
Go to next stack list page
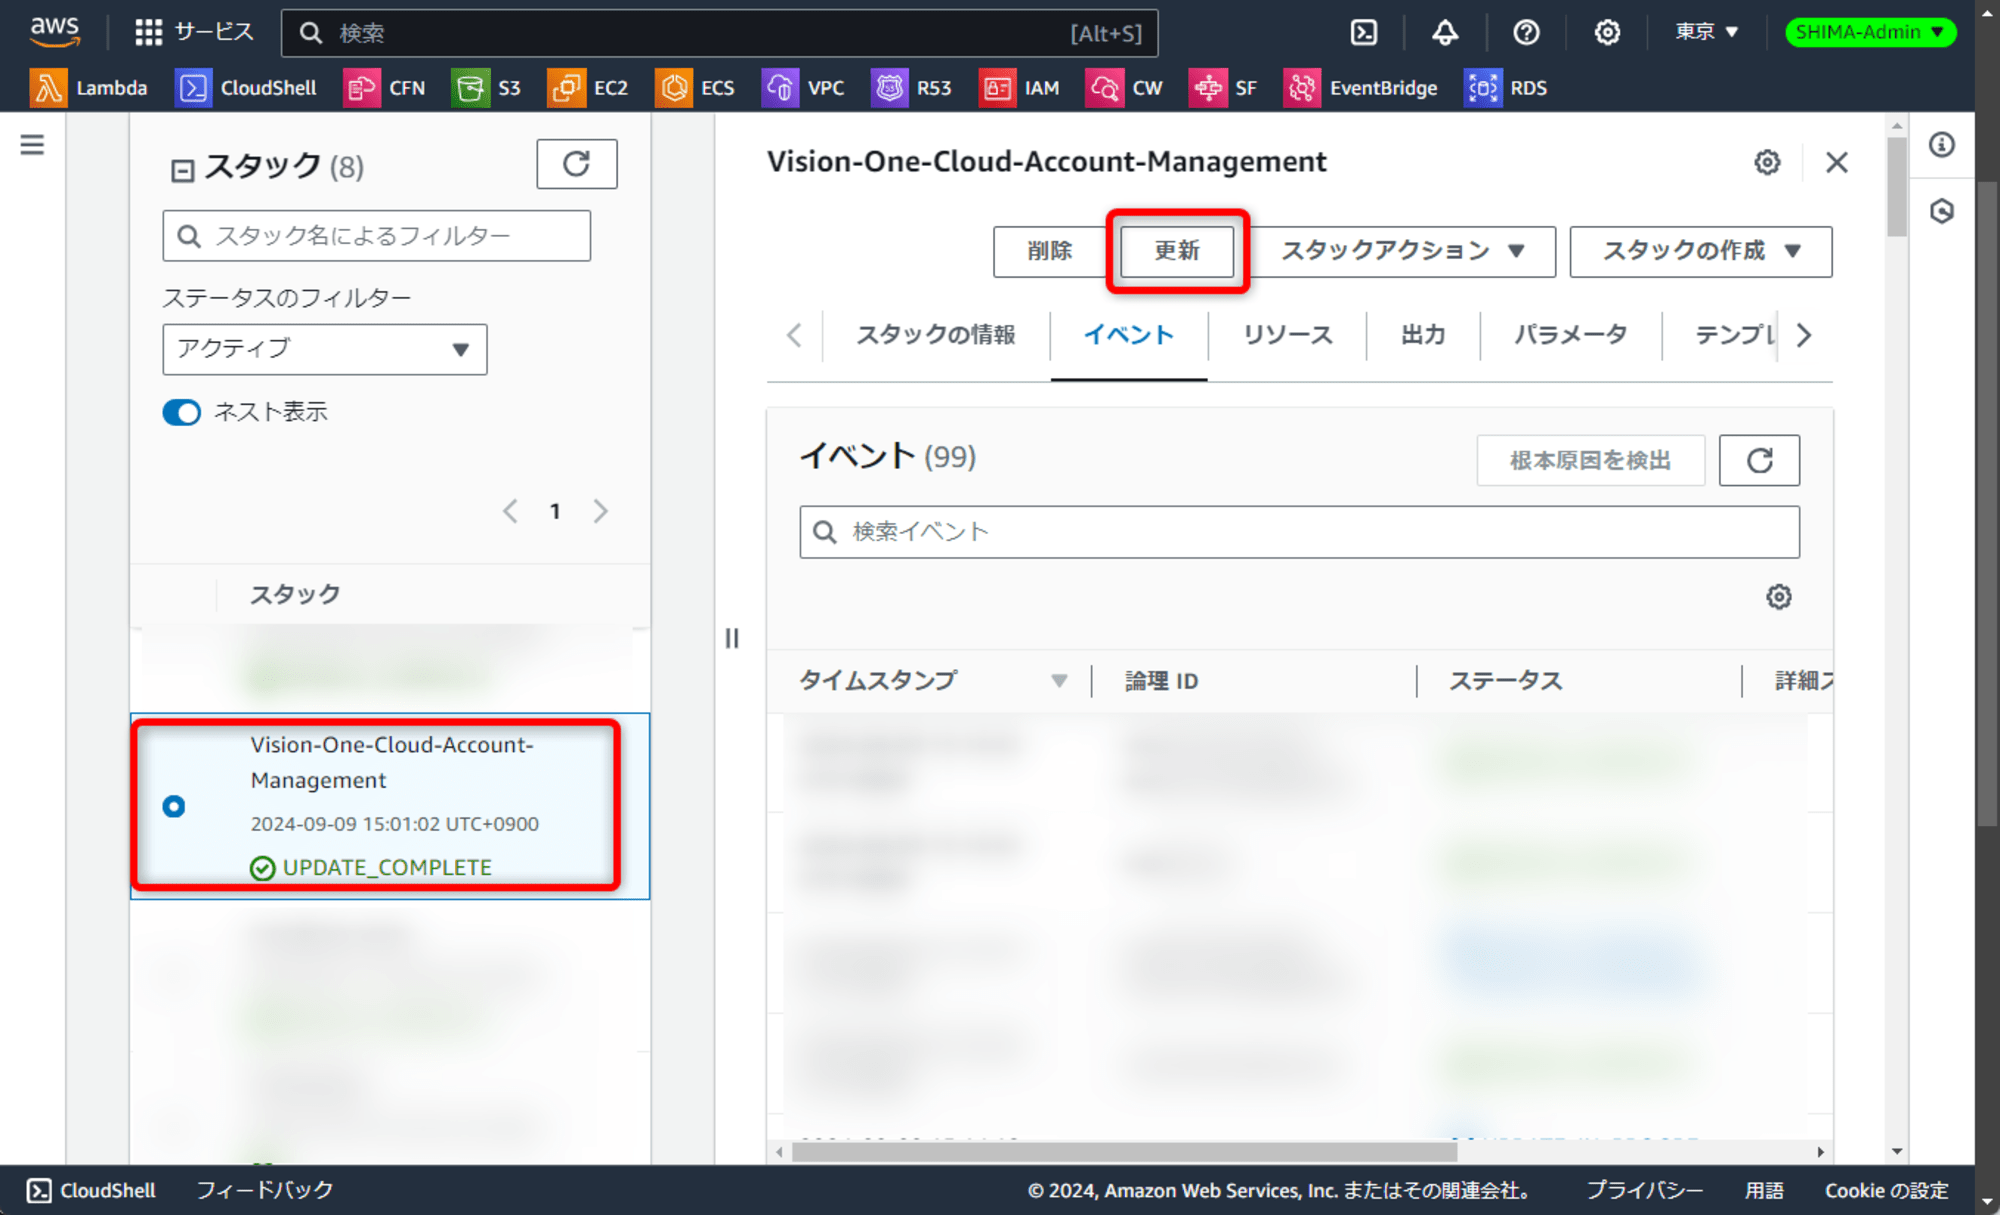click(600, 511)
